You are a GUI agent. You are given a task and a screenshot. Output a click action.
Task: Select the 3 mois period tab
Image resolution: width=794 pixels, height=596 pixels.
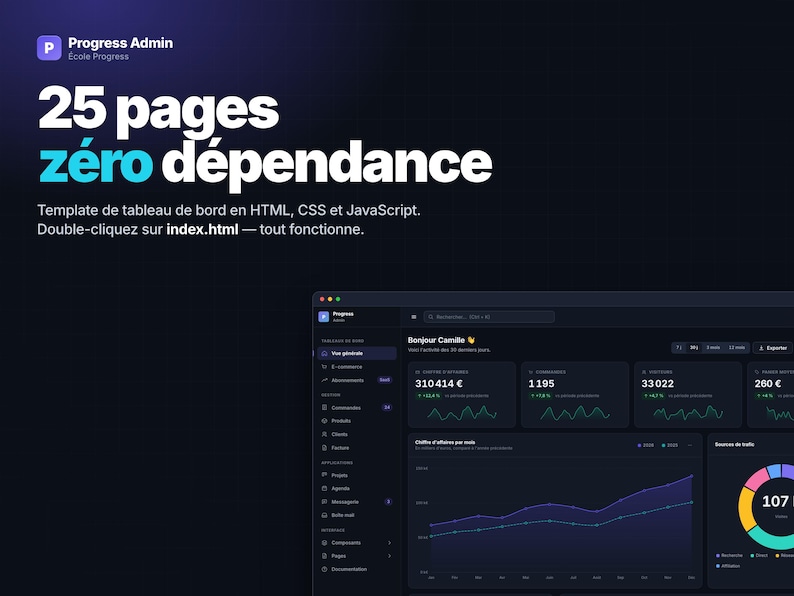[x=713, y=347]
